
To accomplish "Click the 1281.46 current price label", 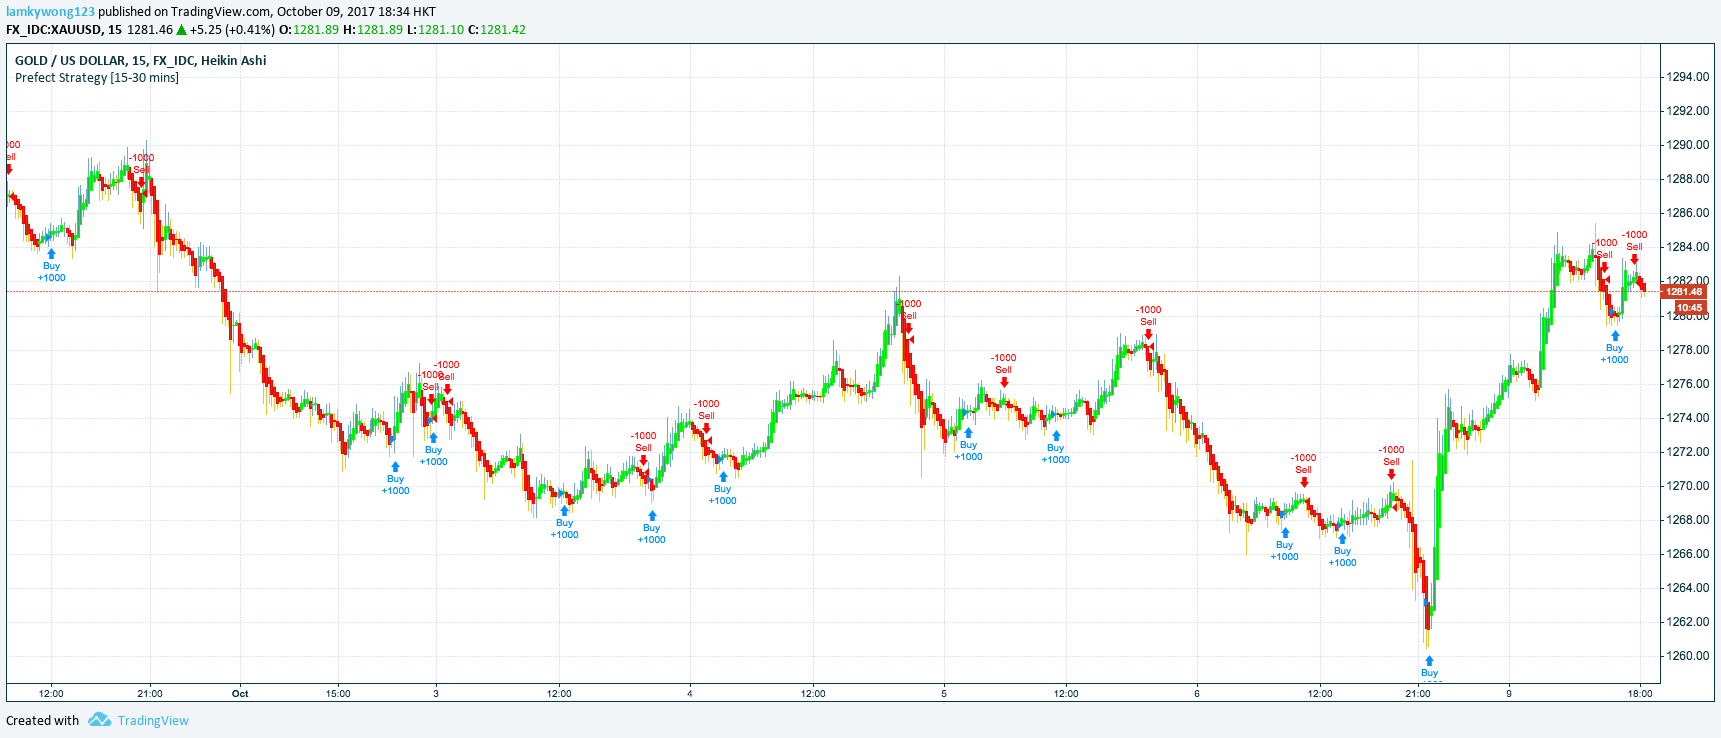I will [x=1684, y=292].
